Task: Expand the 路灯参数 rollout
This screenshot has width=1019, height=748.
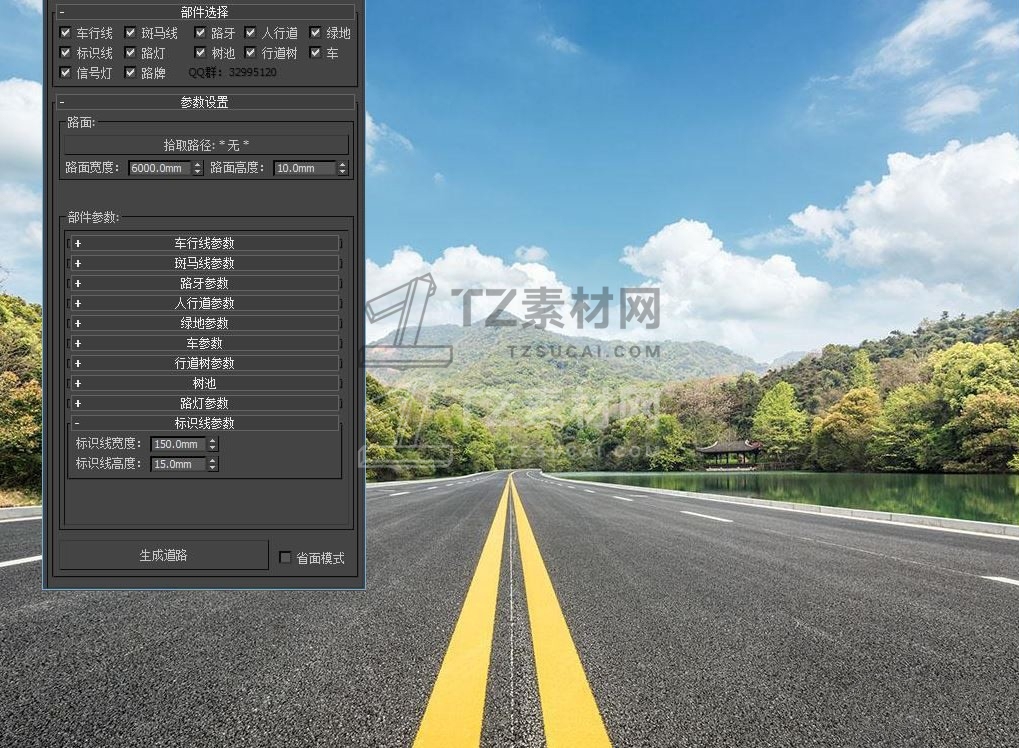Action: click(204, 403)
